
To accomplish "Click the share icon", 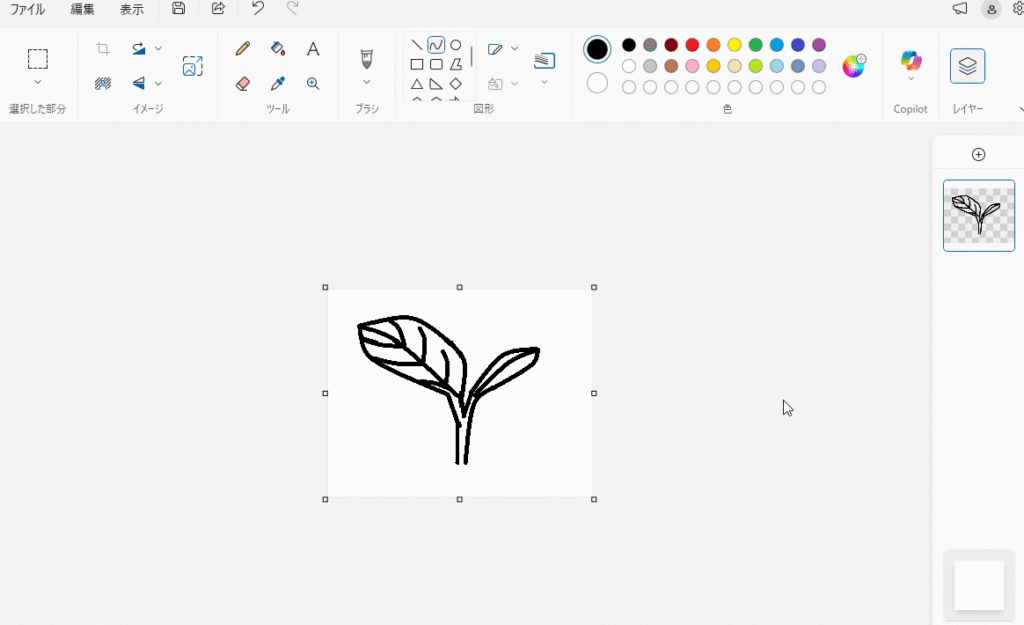I will pyautogui.click(x=218, y=8).
